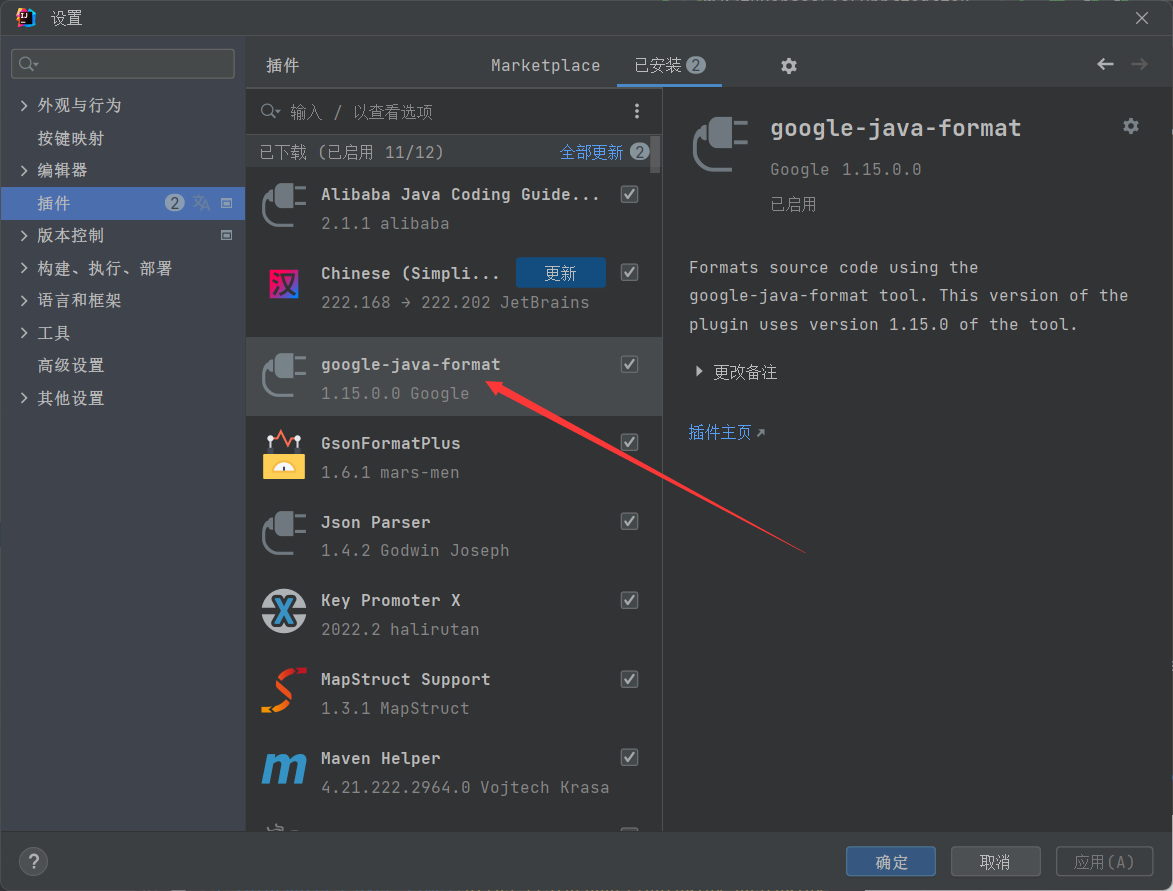This screenshot has height=891, width=1173.
Task: Click the 取消 cancel button
Action: (x=995, y=862)
